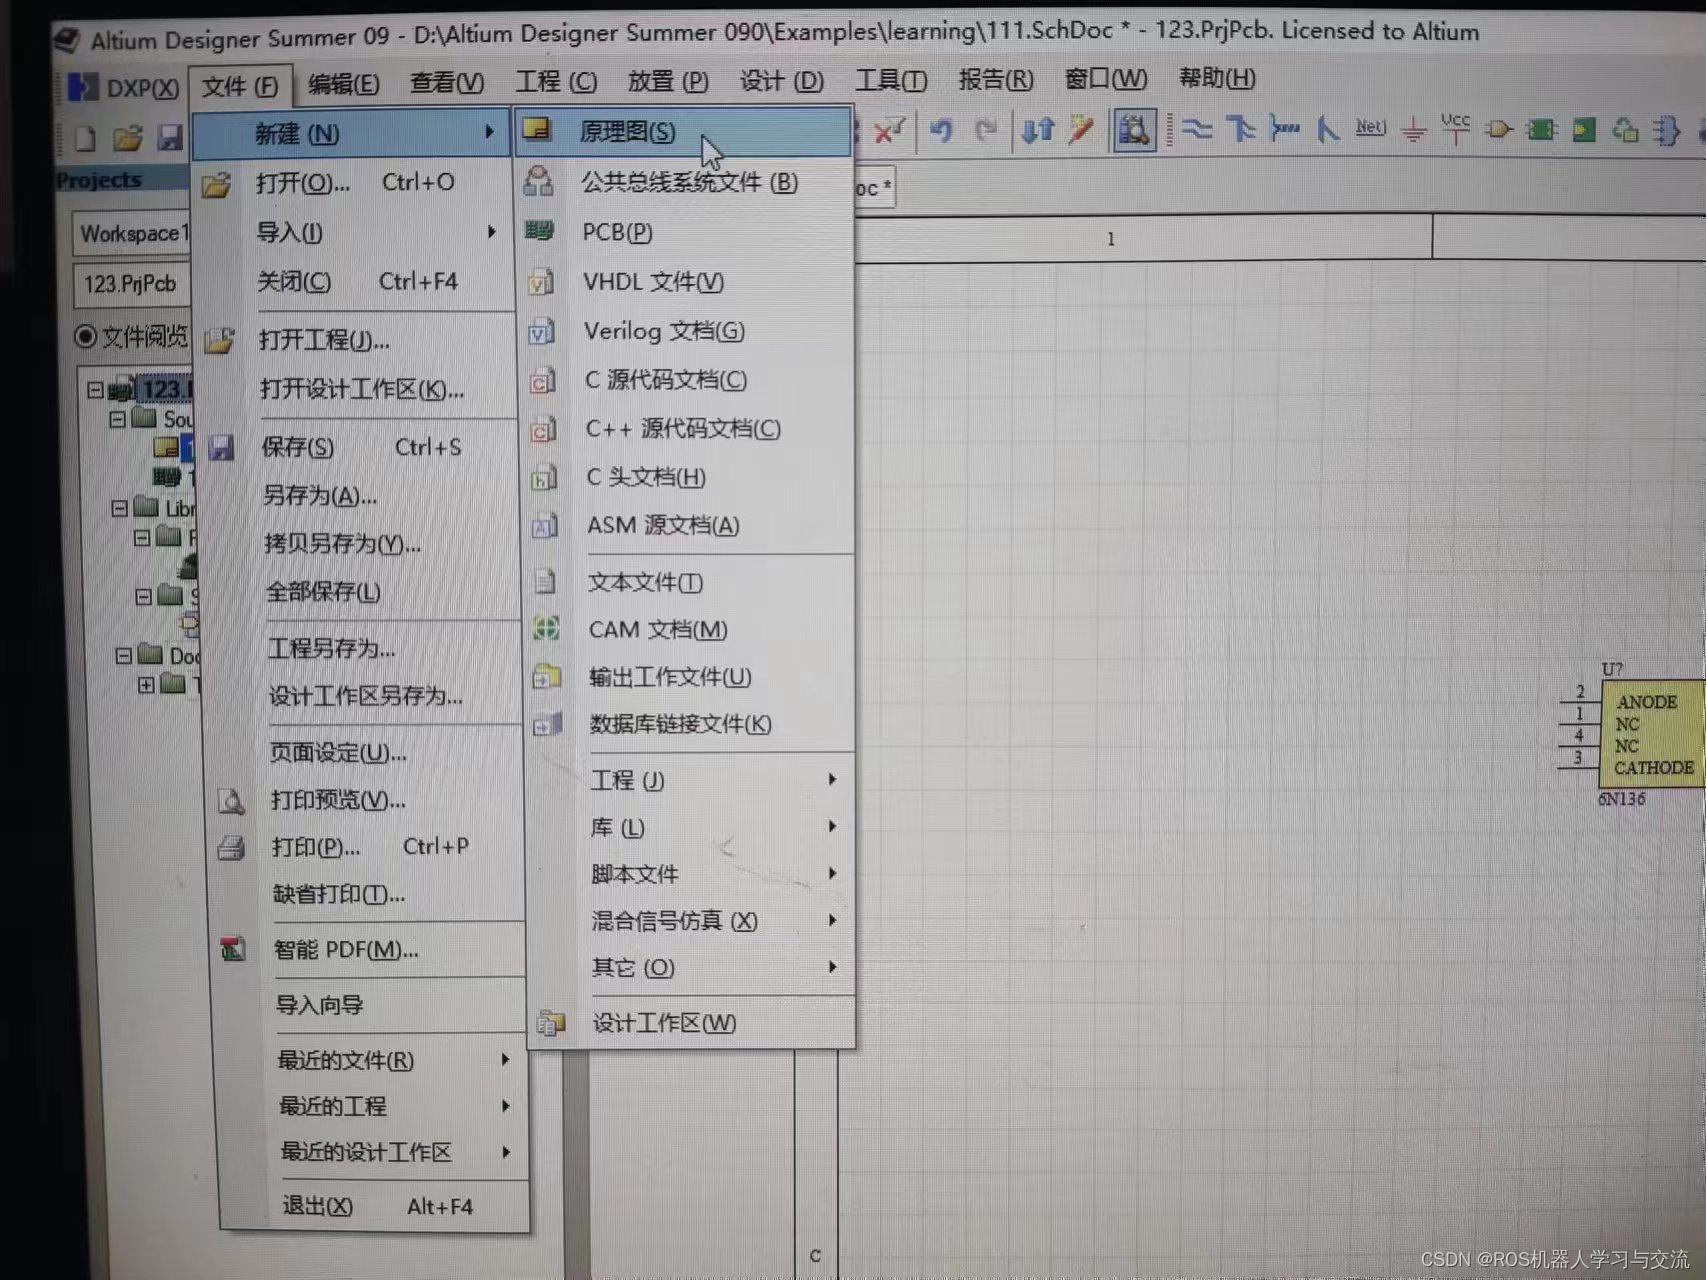Open the 新建 (N) submenu item
Screen dimensions: 1706x1280
click(x=352, y=134)
